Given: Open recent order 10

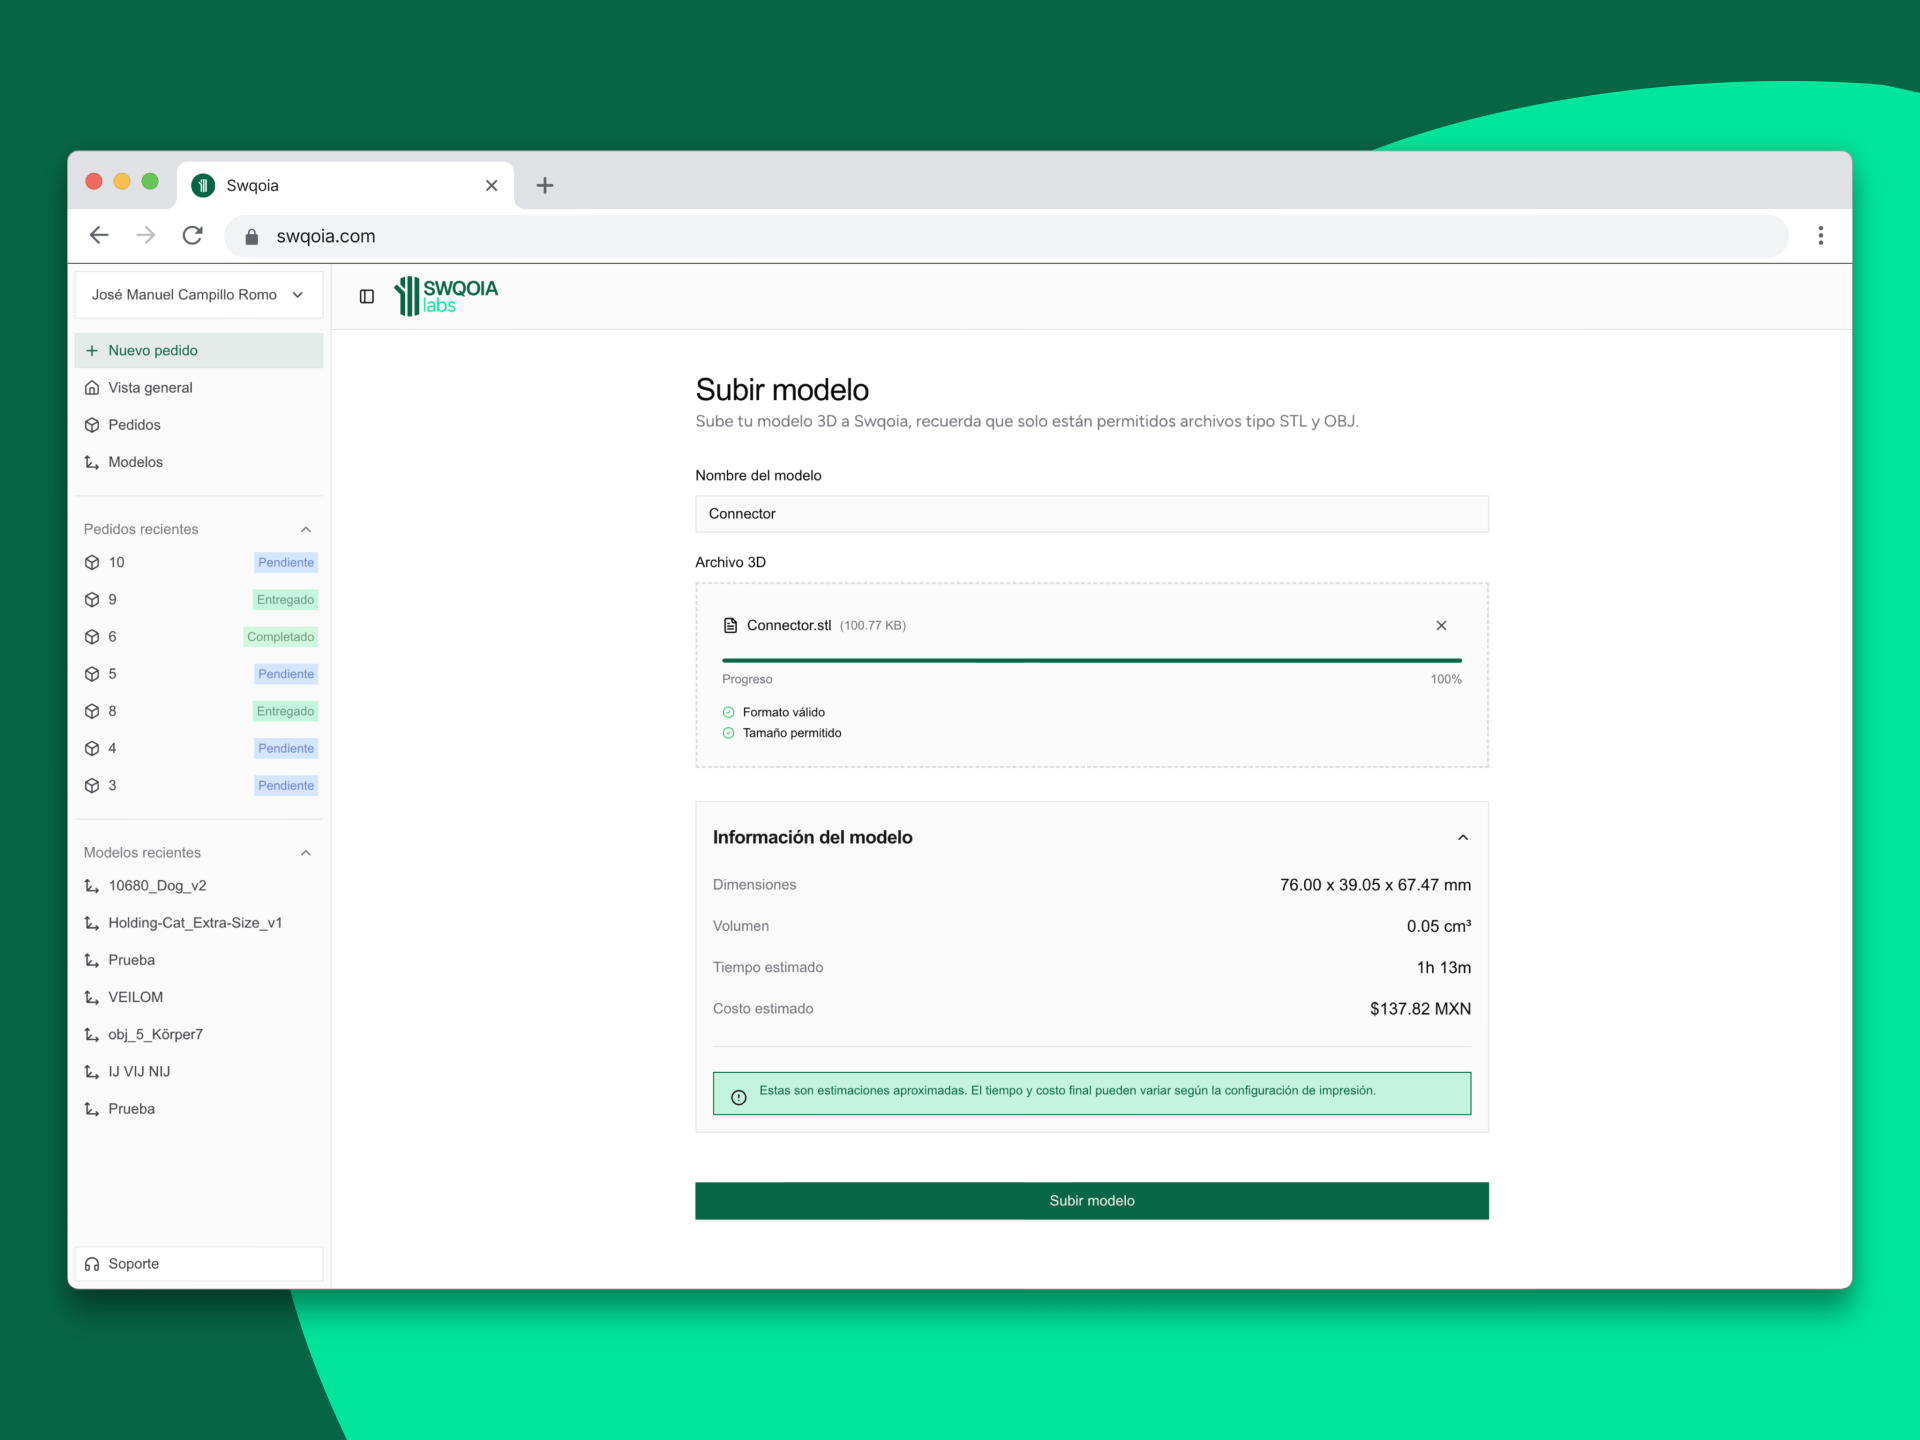Looking at the screenshot, I should tap(199, 563).
